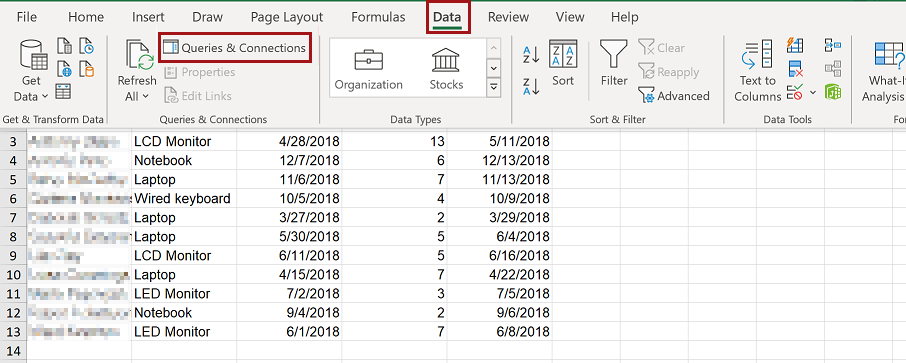This screenshot has width=906, height=363.
Task: Click the Recent Sources icon with clock
Action: pyautogui.click(x=86, y=46)
